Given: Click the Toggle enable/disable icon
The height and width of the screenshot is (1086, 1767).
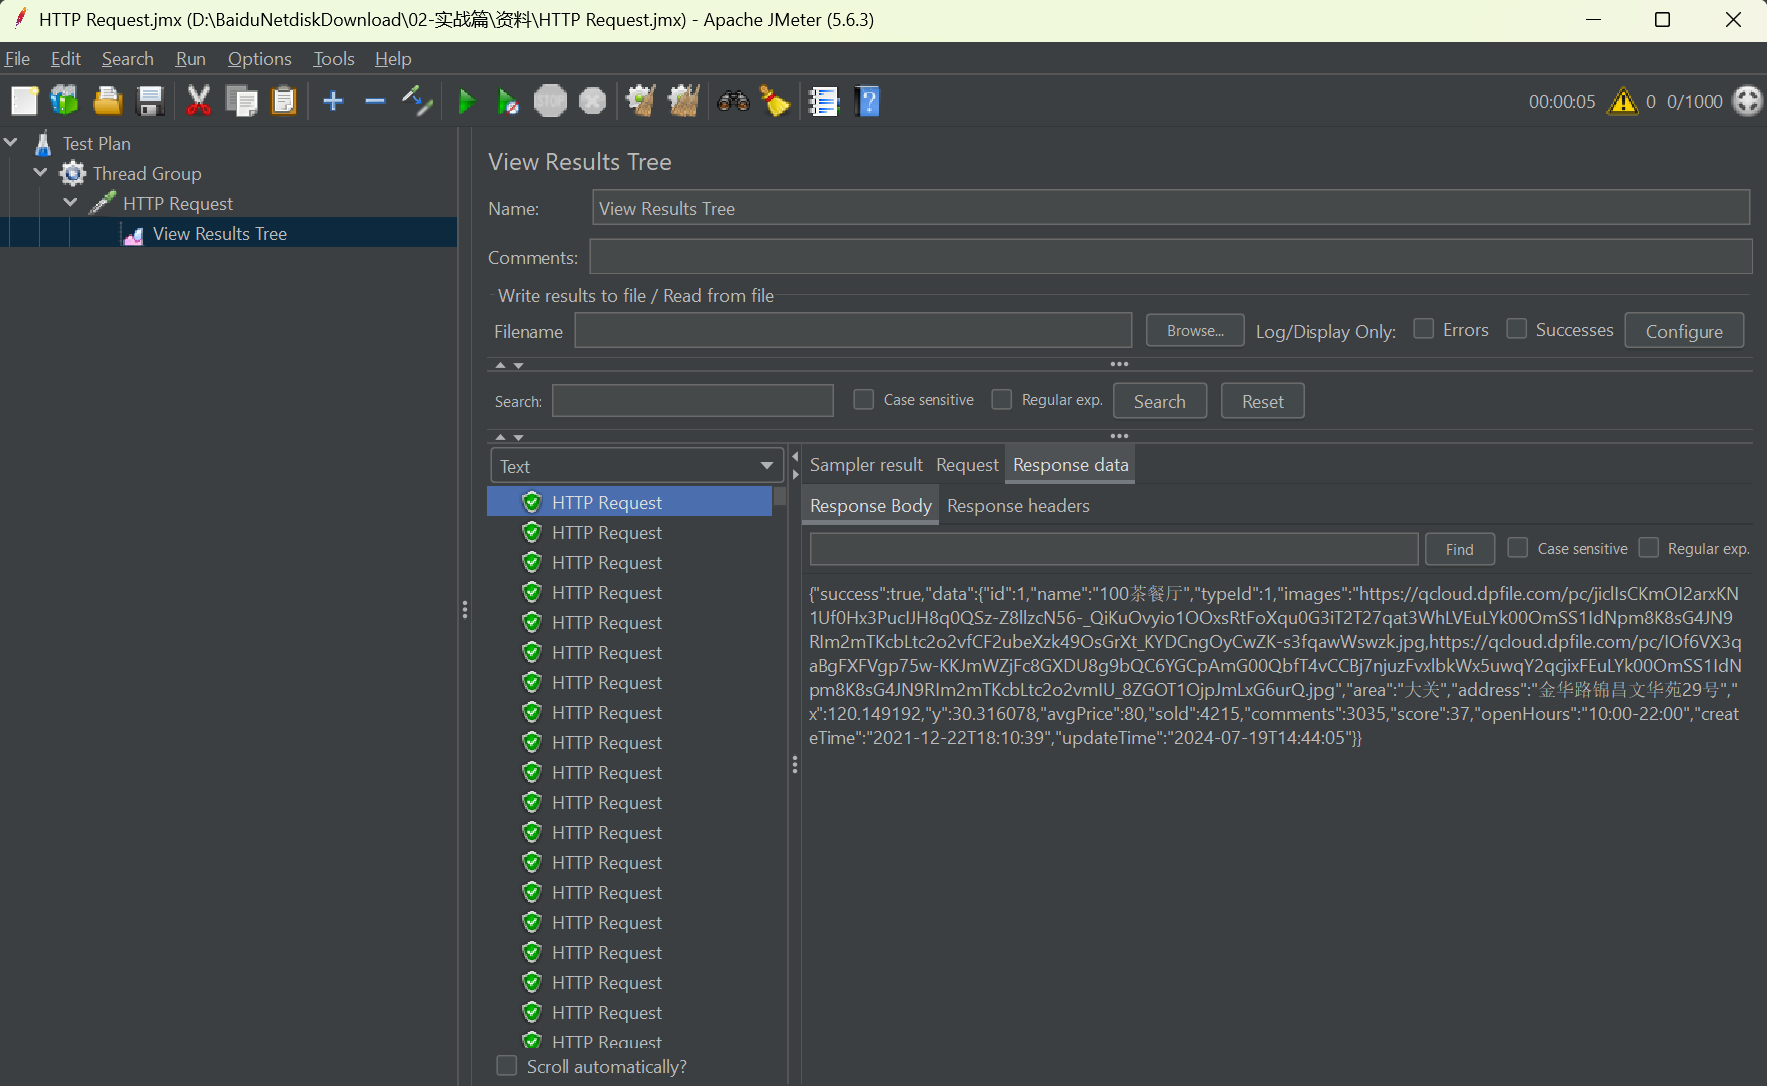Looking at the screenshot, I should tap(417, 101).
